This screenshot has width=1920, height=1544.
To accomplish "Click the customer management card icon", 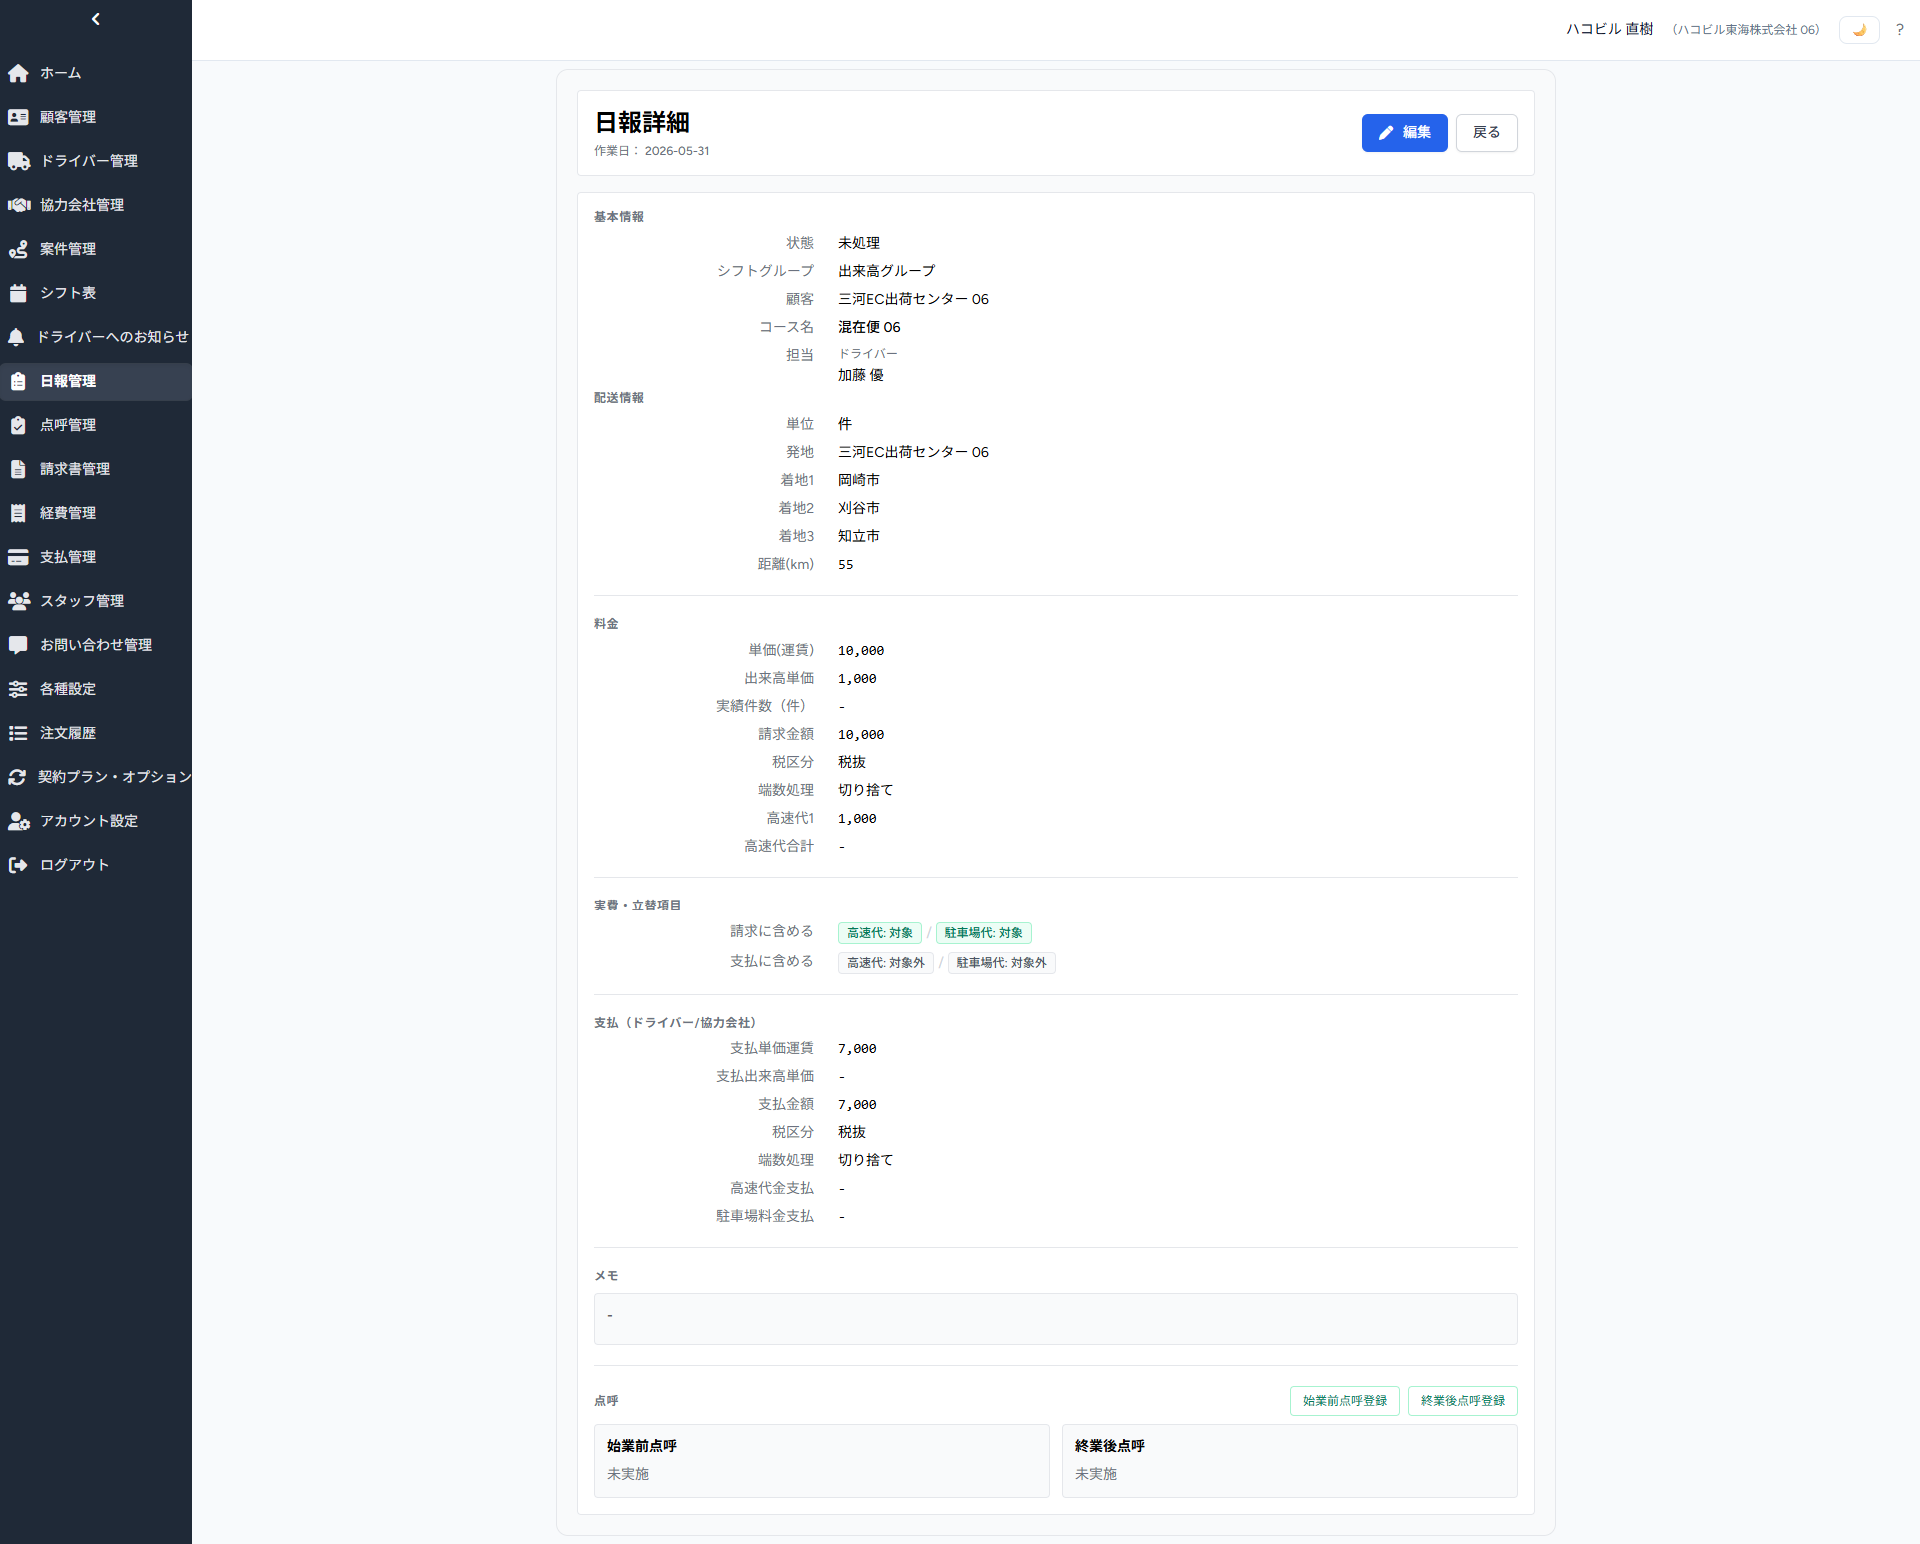I will [18, 117].
